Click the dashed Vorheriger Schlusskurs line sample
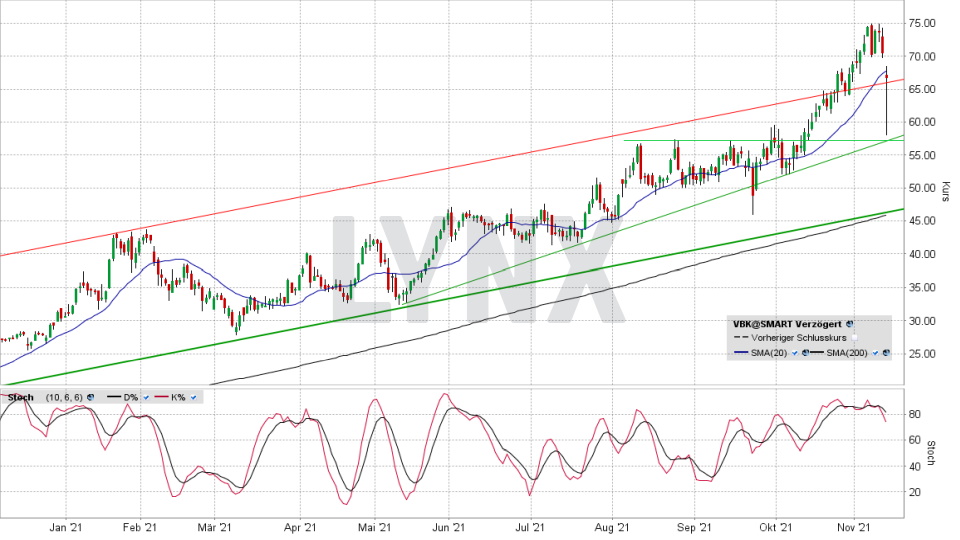Viewport: 960px width, 540px height. pyautogui.click(x=741, y=337)
